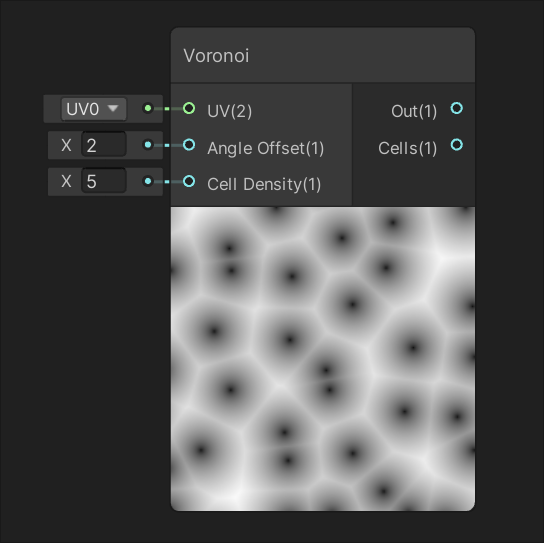Click the Angle Offset(1) label

pos(265,148)
